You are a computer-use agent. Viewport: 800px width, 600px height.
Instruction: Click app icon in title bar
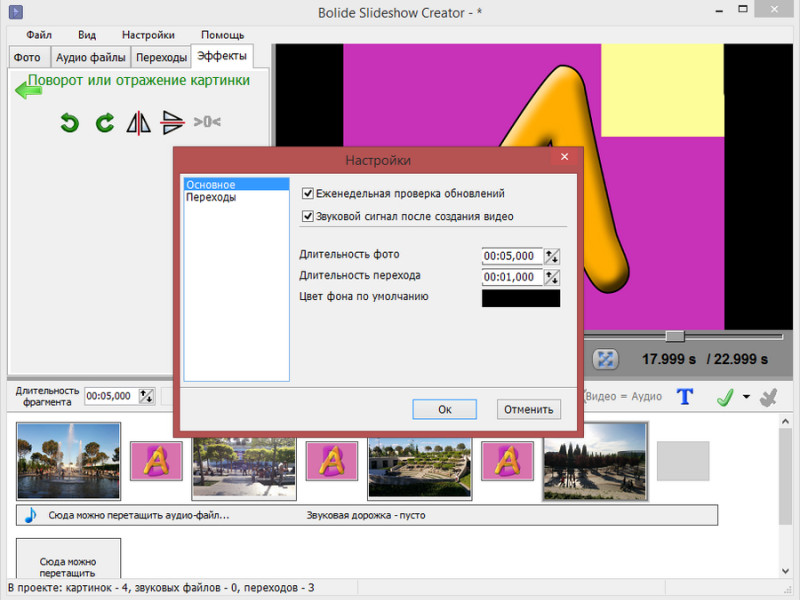[16, 12]
